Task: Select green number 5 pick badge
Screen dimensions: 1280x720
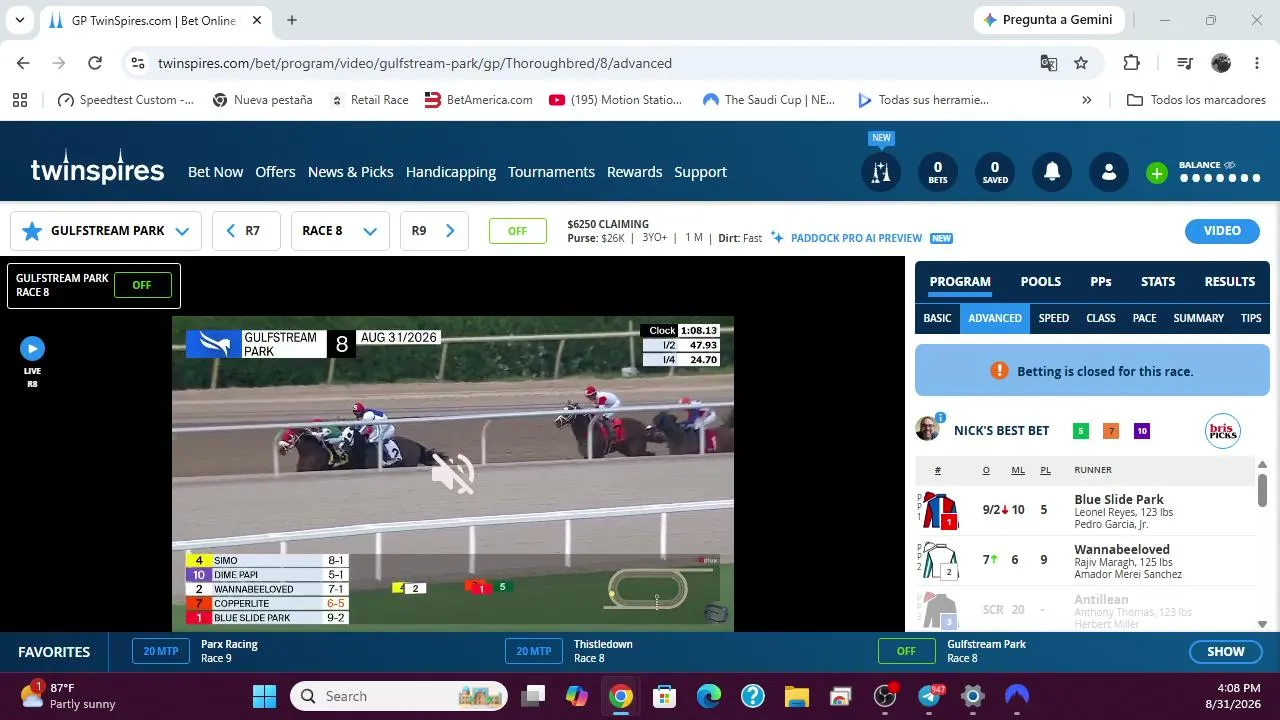Action: point(1080,431)
